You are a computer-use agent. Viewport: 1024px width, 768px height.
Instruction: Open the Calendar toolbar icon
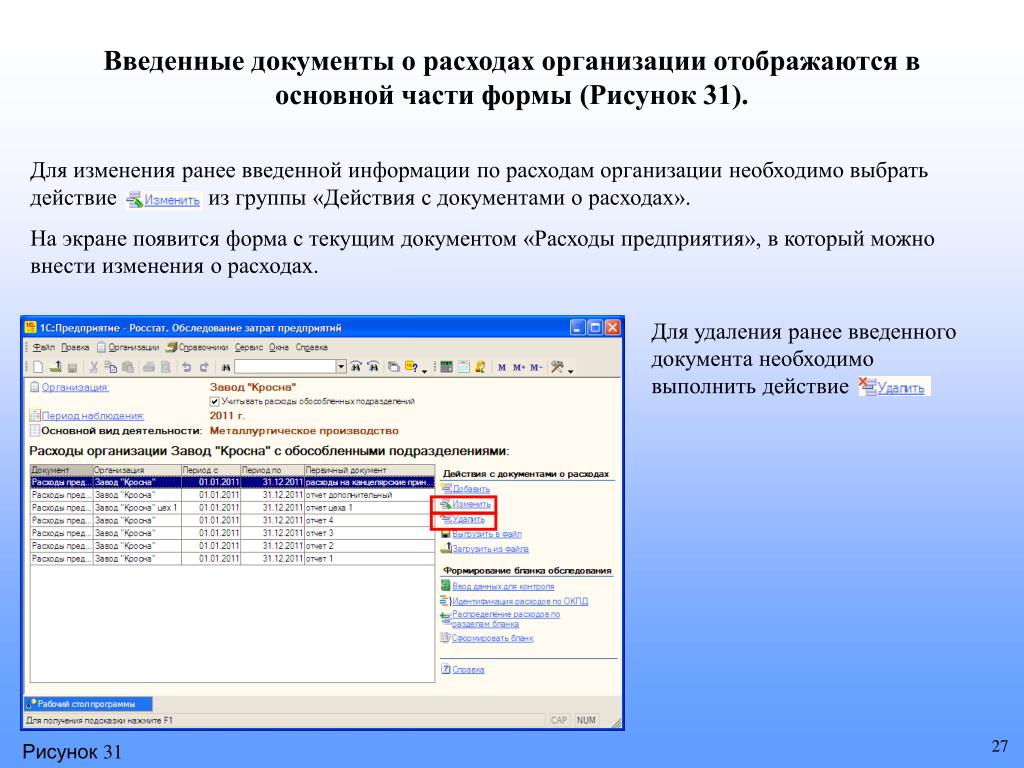[464, 367]
